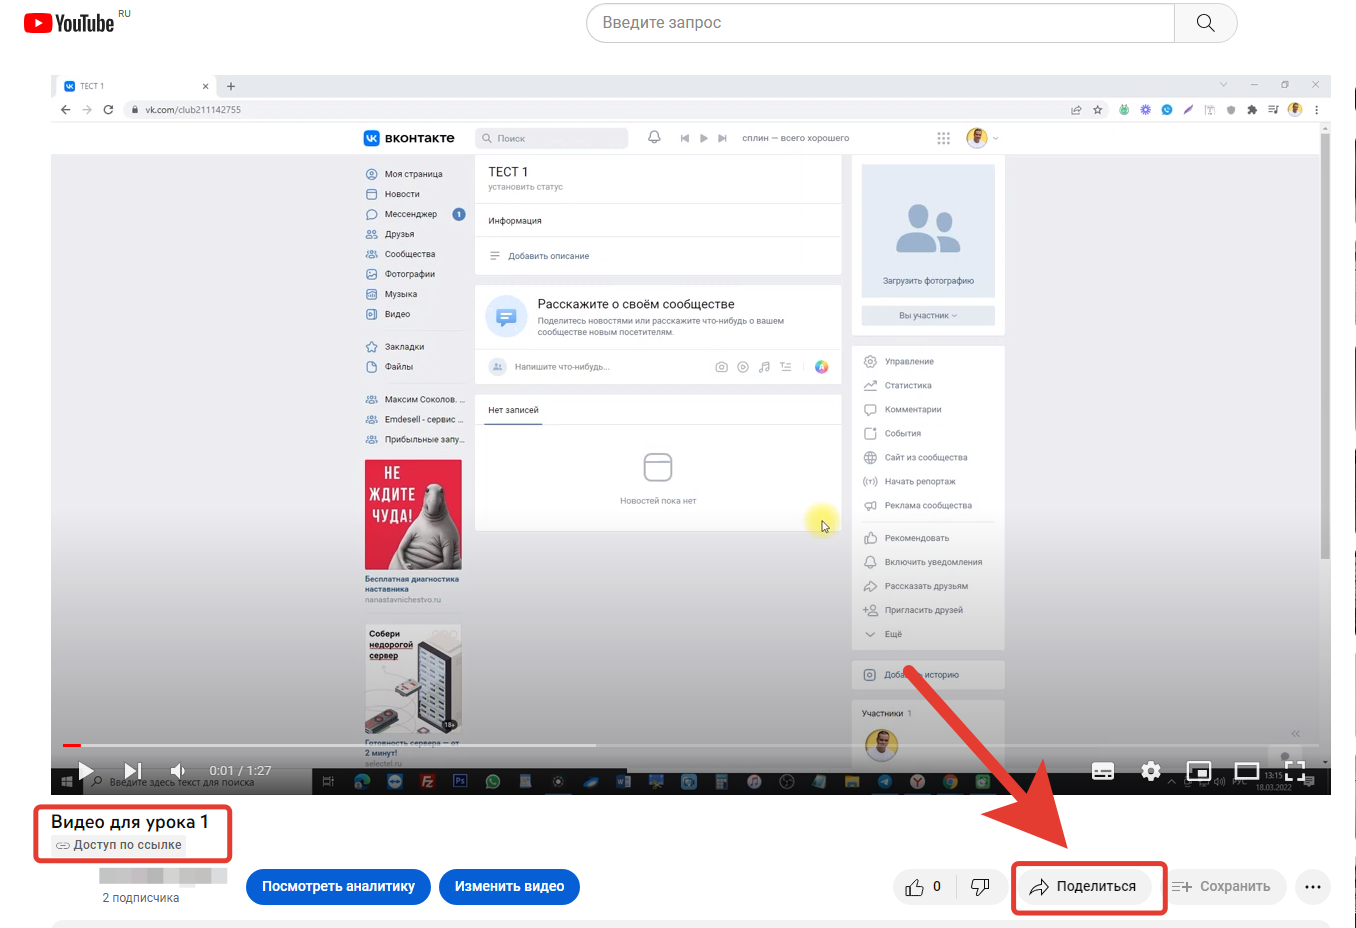Click the music note attach icon
This screenshot has width=1356, height=928.
pyautogui.click(x=764, y=367)
